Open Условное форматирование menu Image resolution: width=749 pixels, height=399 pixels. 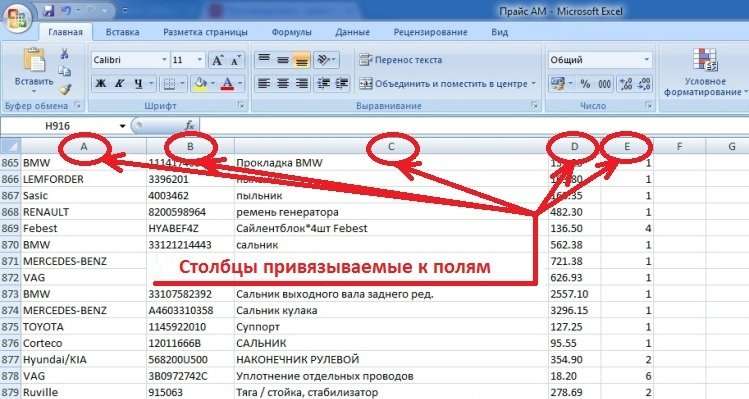(705, 72)
